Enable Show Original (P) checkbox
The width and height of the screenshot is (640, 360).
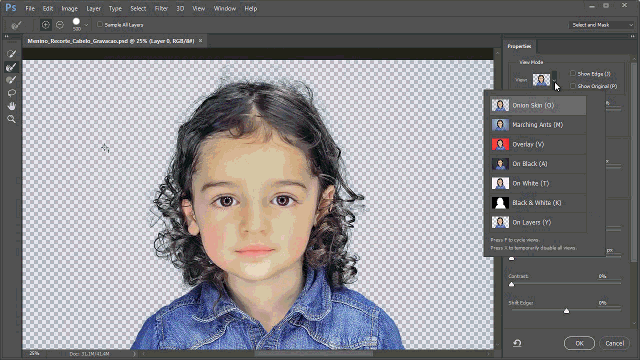point(573,86)
